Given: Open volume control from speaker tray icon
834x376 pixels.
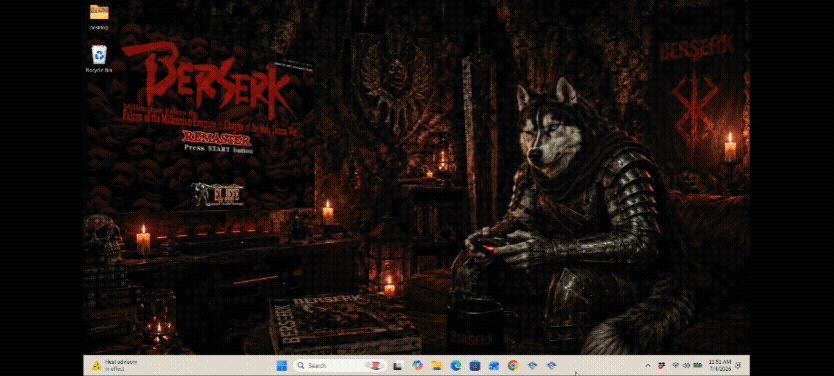Looking at the screenshot, I should click(686, 365).
